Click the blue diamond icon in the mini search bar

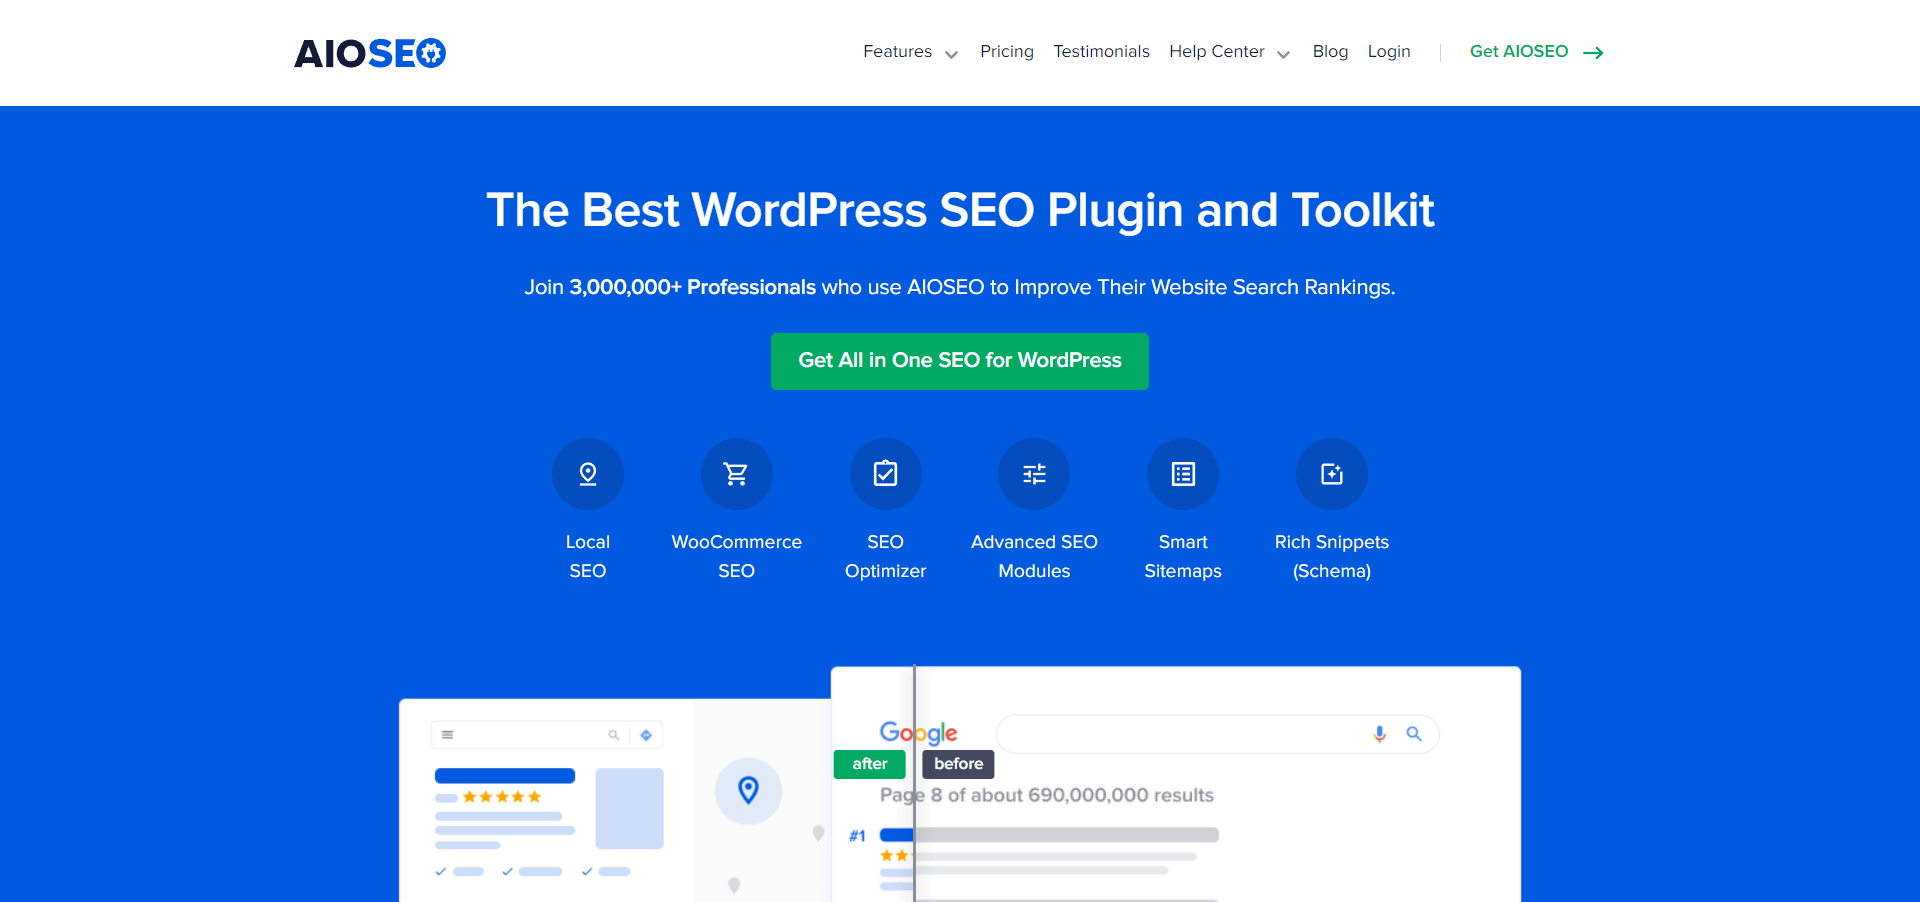[646, 735]
